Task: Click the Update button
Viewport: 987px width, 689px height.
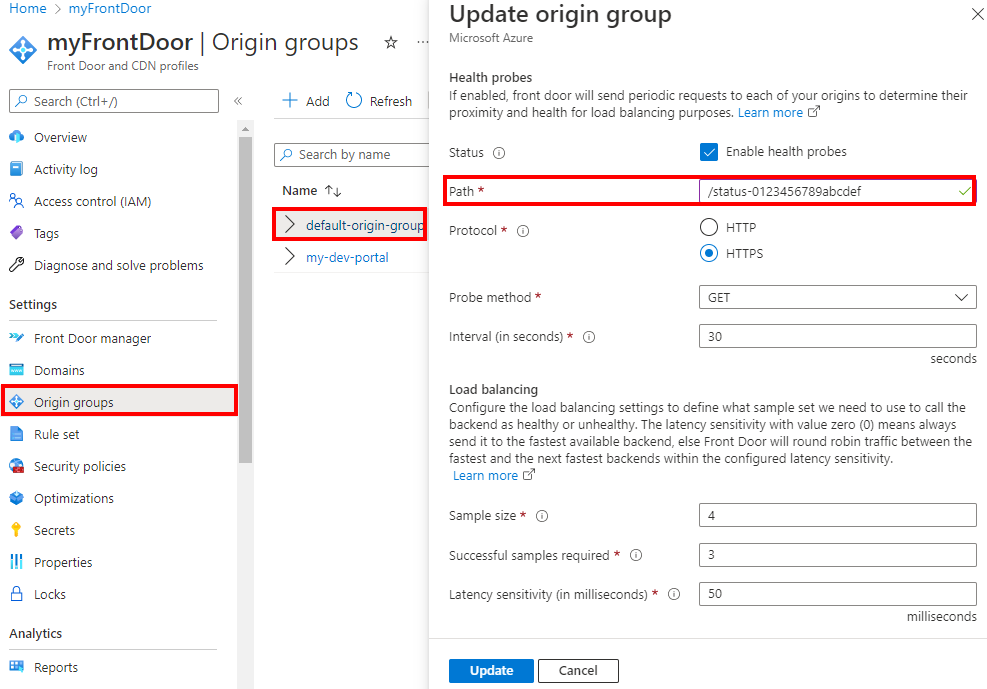Action: [491, 670]
